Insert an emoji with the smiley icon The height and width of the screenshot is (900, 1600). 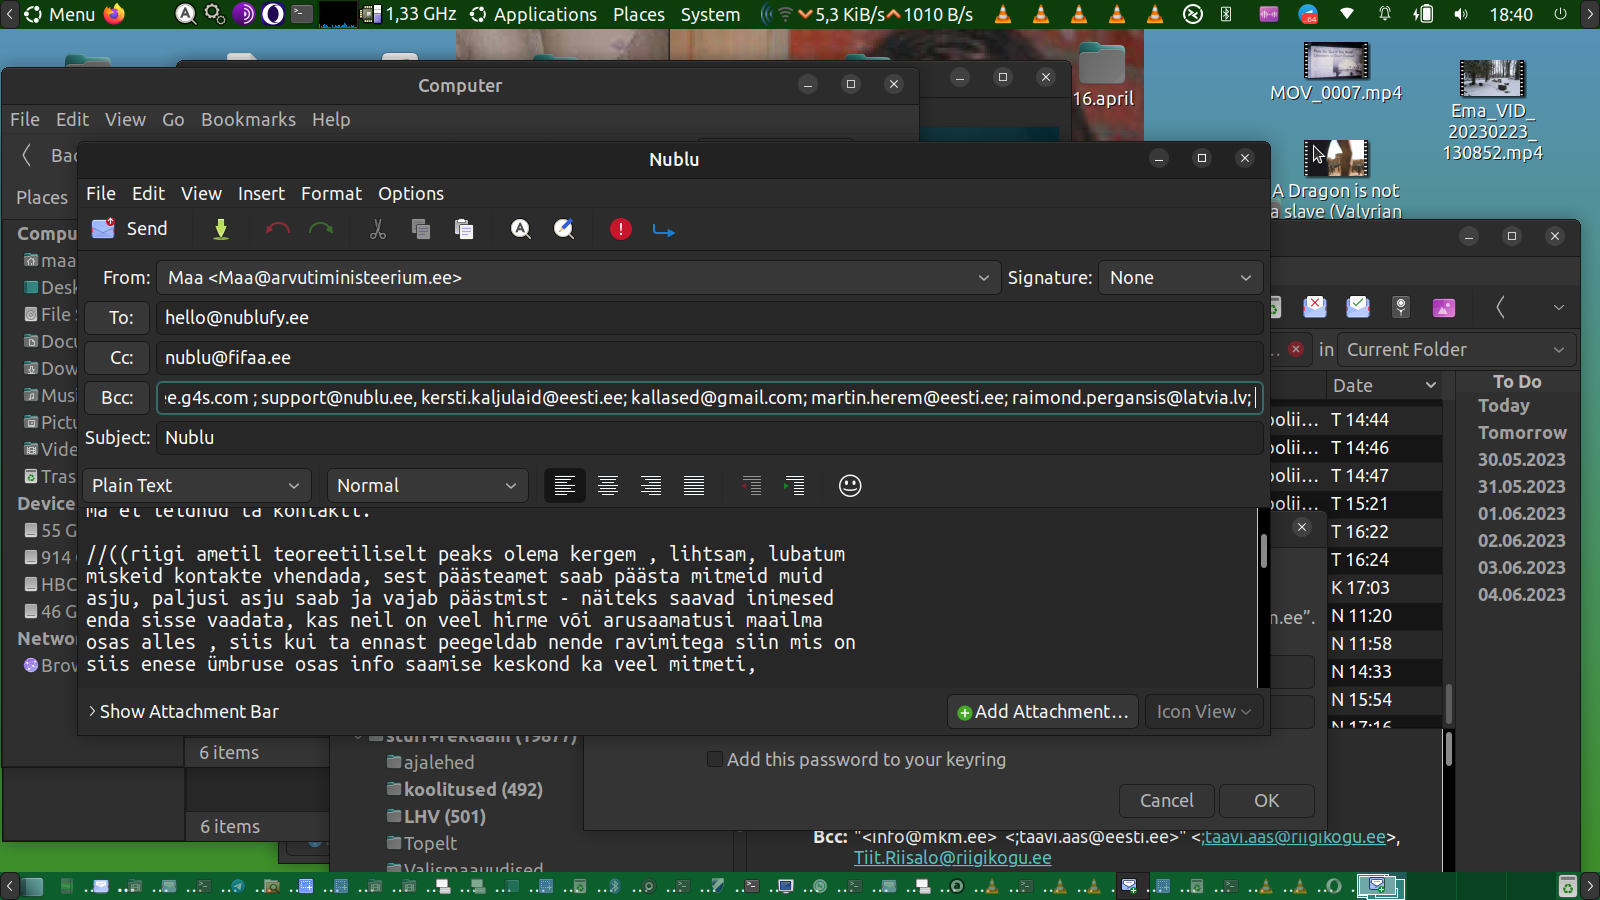[x=850, y=486]
